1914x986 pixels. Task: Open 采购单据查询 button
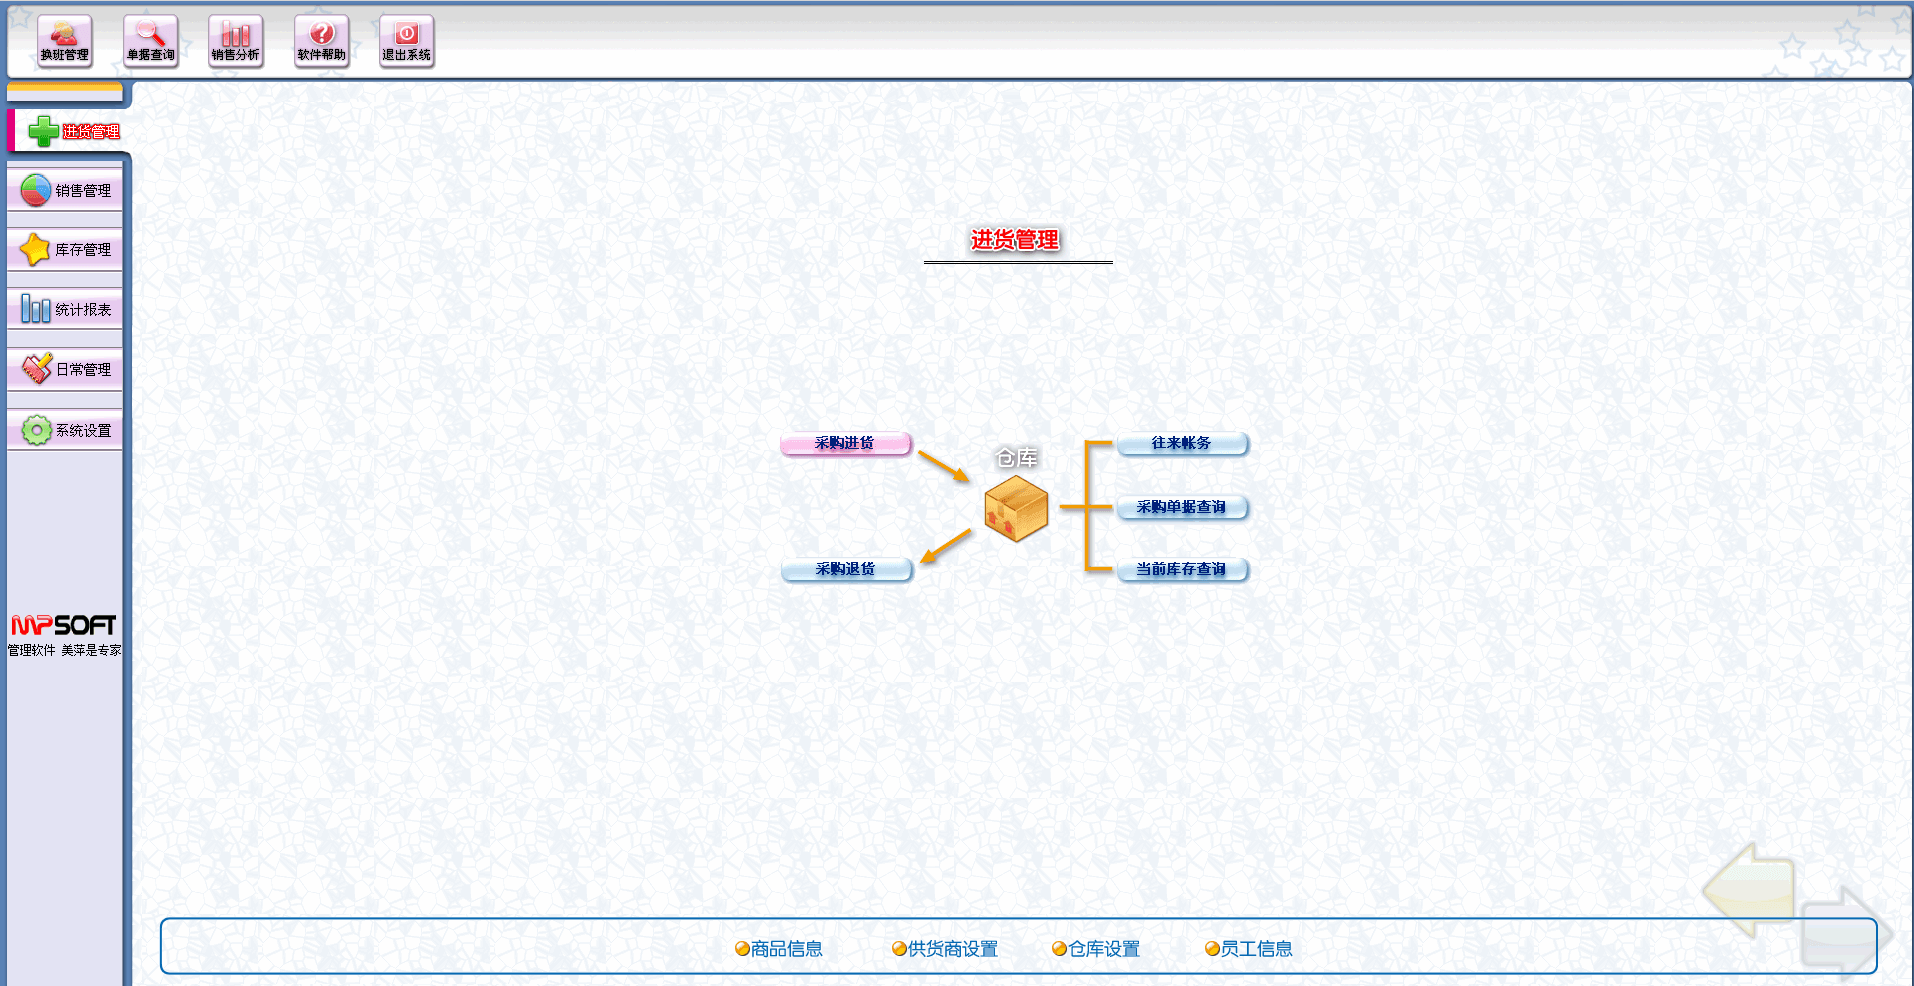1182,507
